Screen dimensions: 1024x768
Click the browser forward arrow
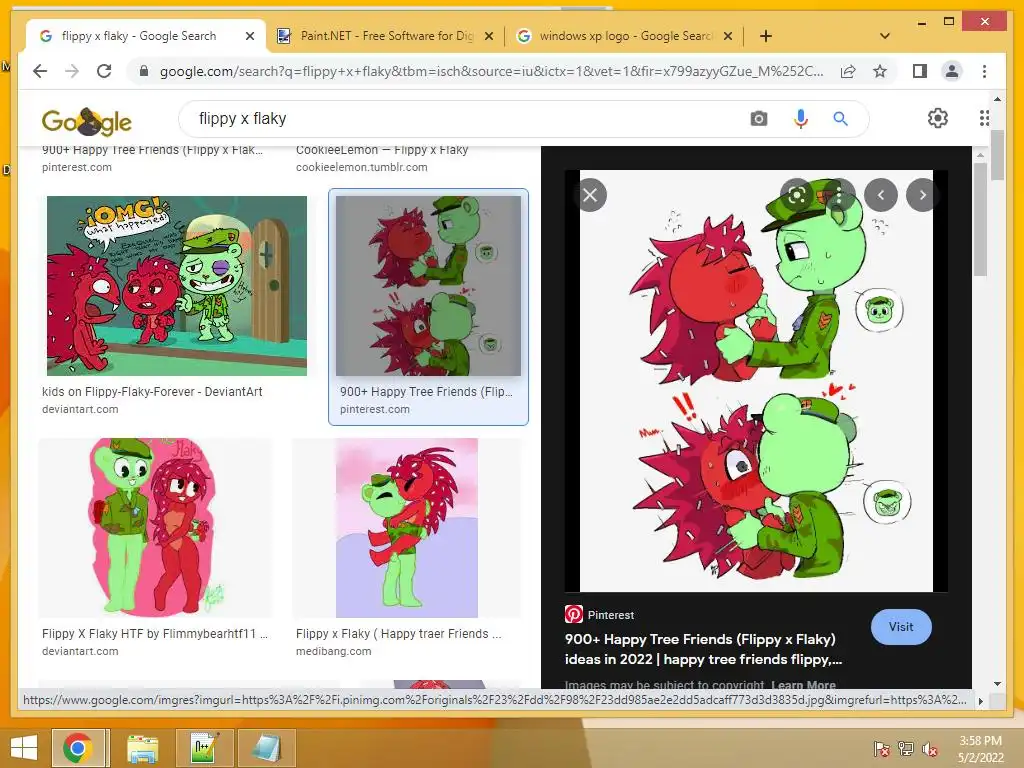(x=72, y=71)
